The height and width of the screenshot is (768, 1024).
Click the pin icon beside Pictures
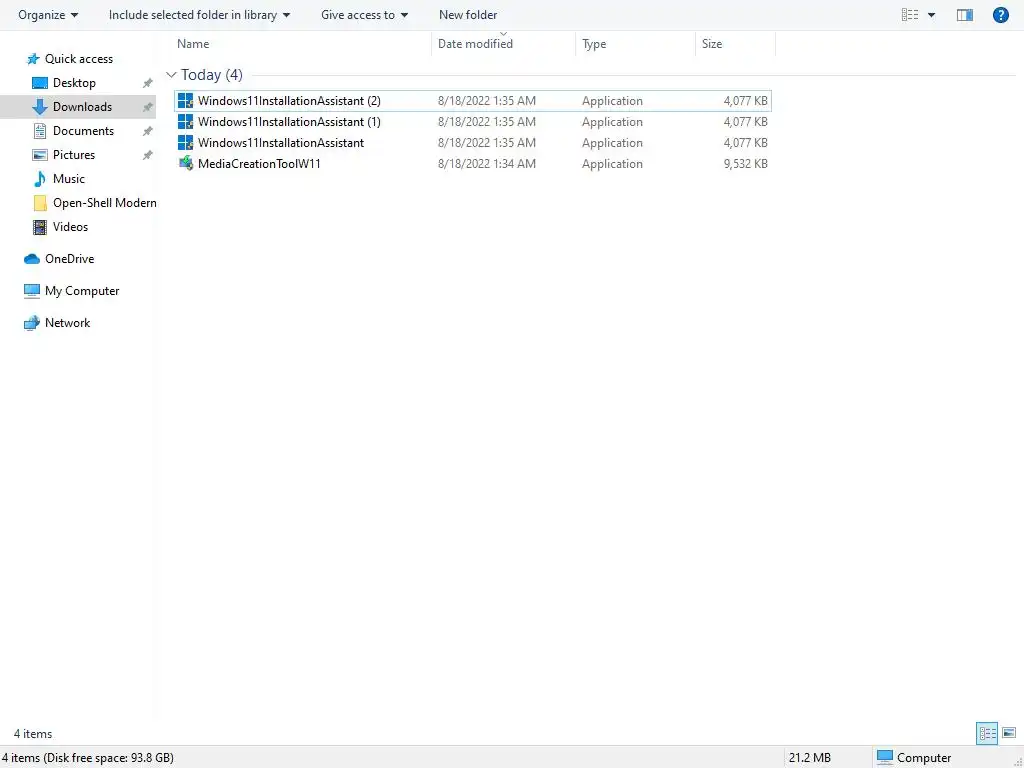(x=148, y=155)
